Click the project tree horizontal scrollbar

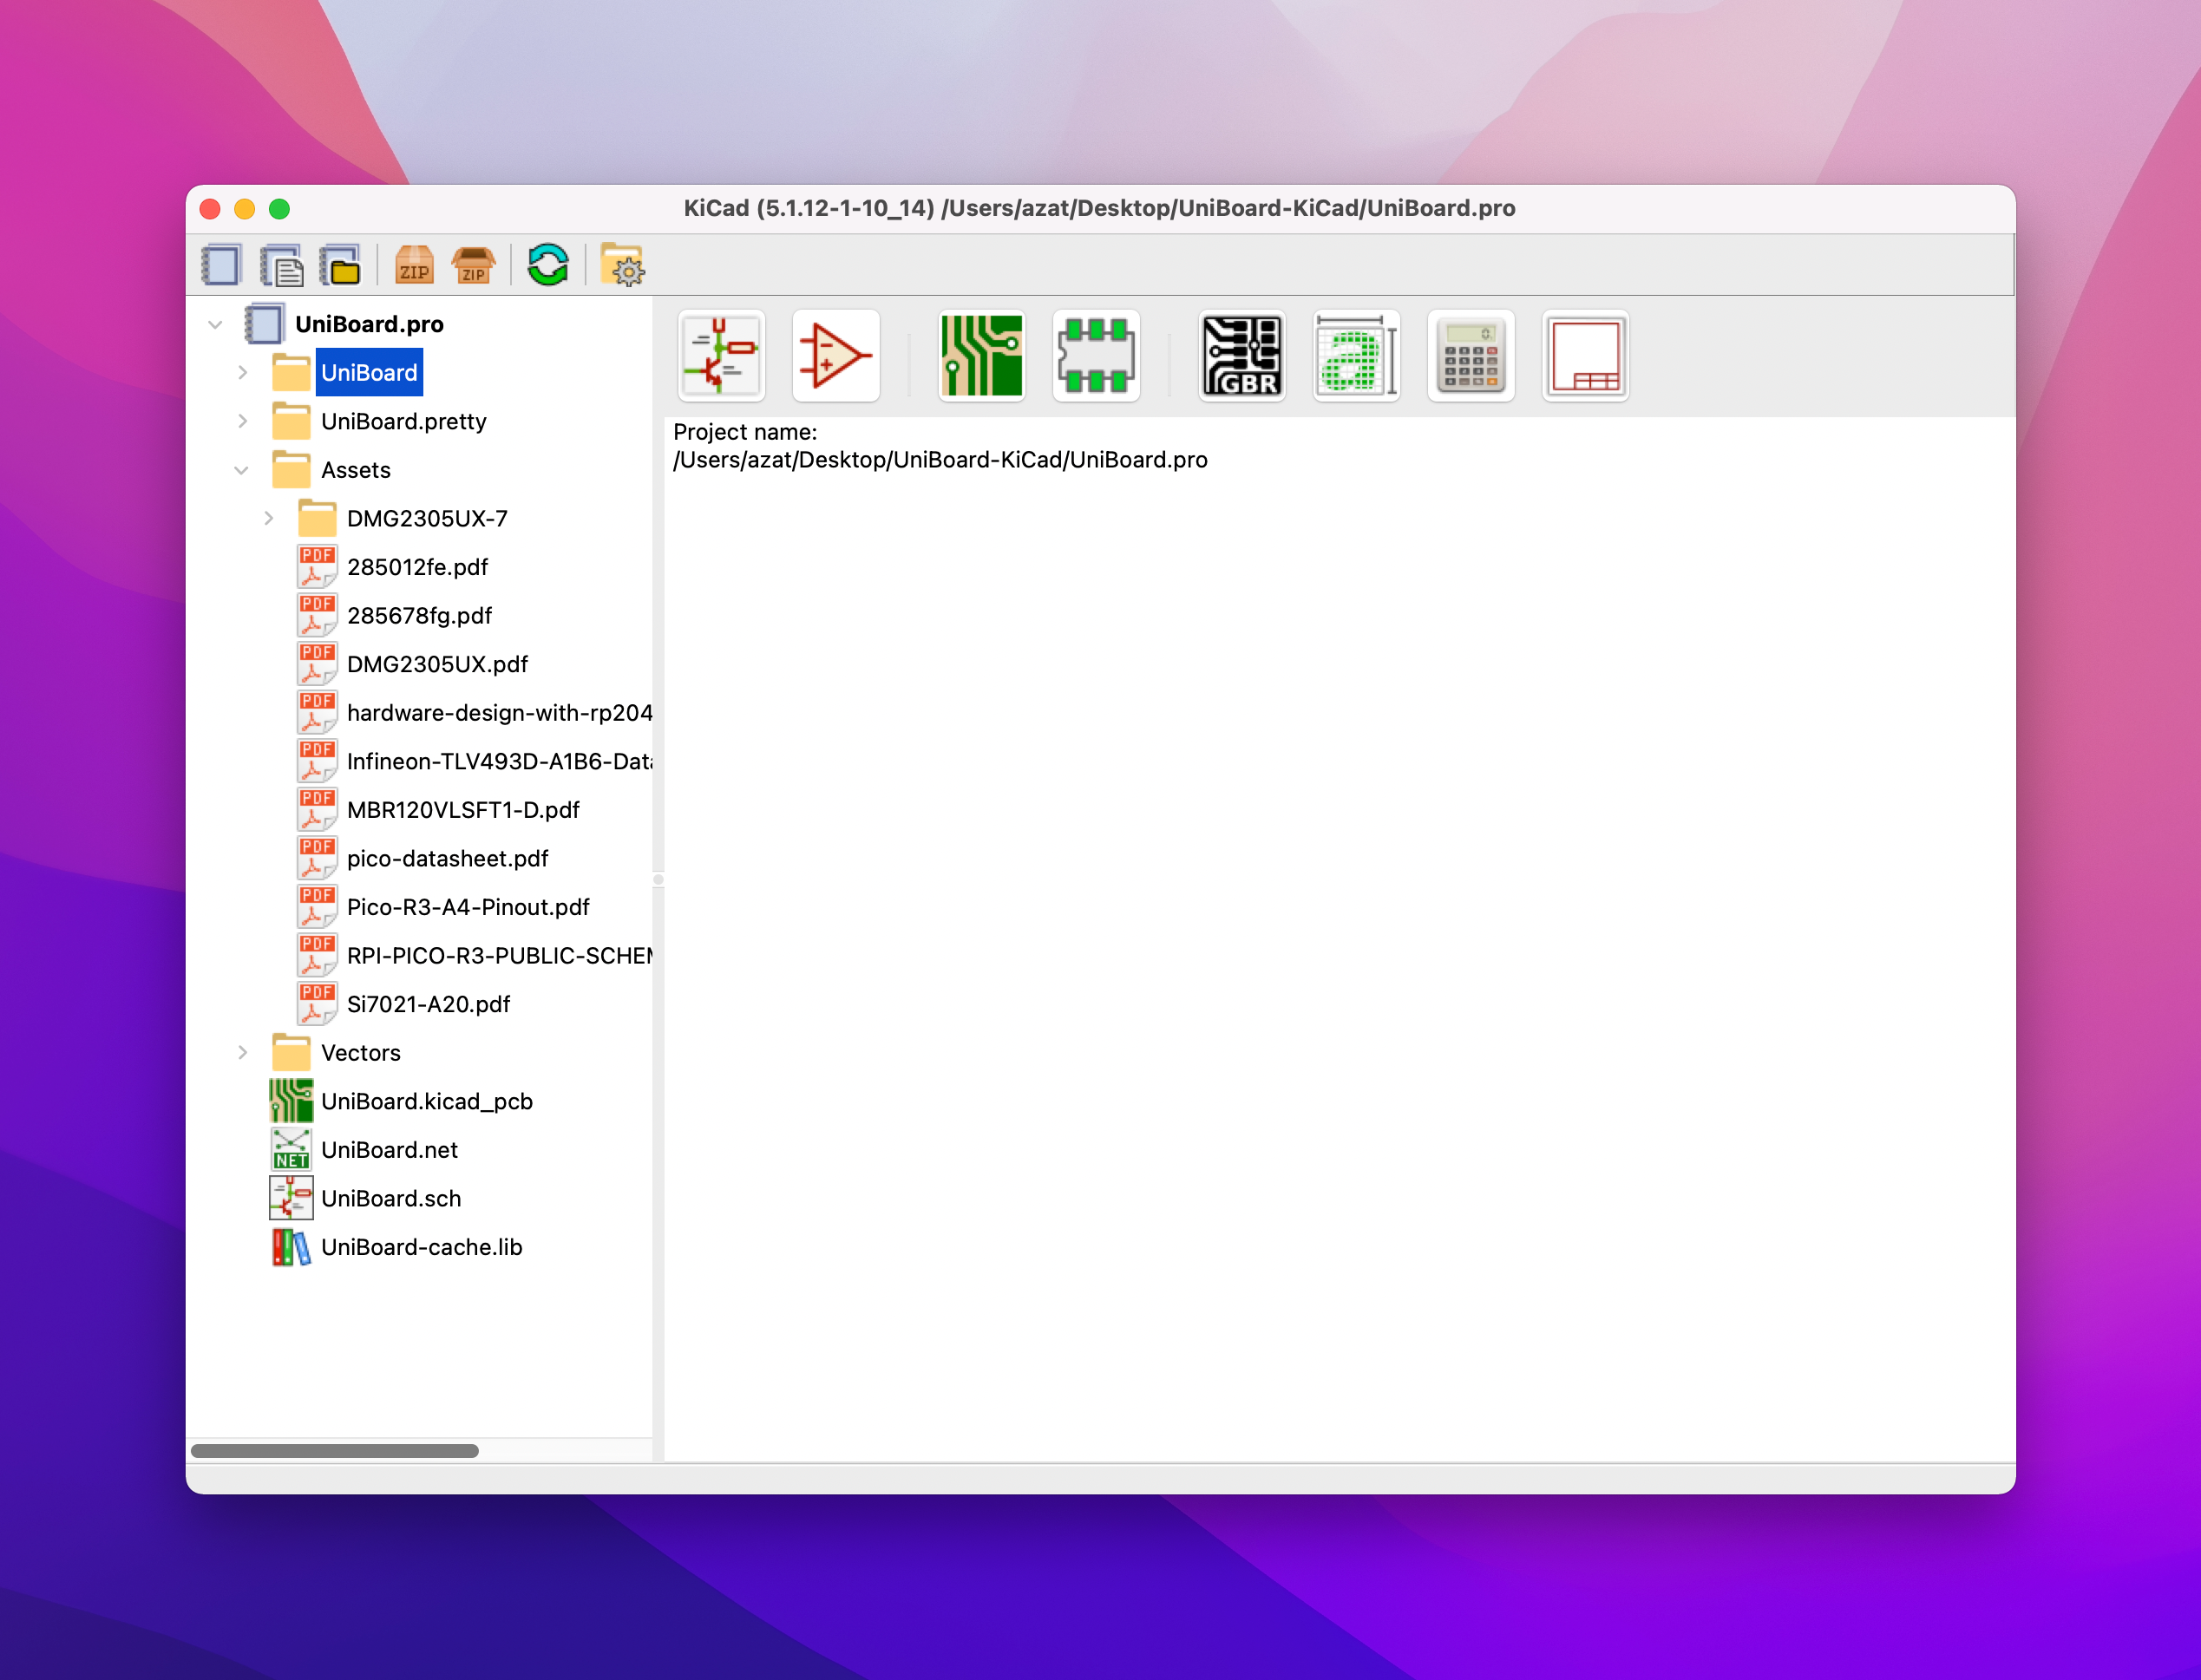(335, 1451)
